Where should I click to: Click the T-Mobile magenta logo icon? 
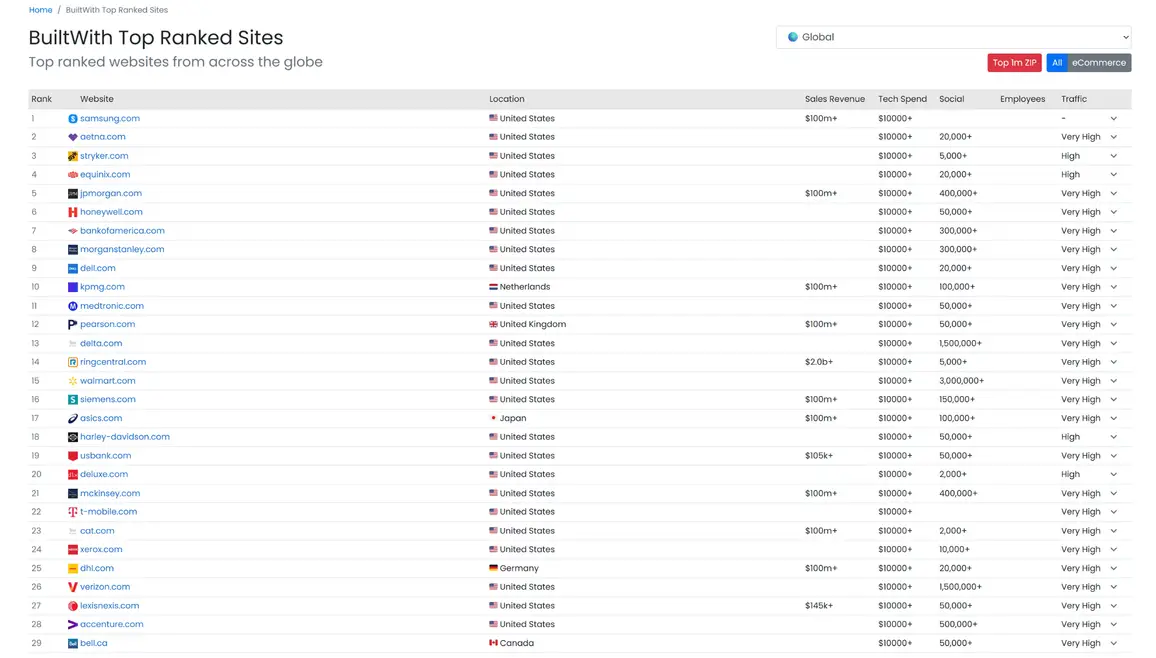[73, 512]
